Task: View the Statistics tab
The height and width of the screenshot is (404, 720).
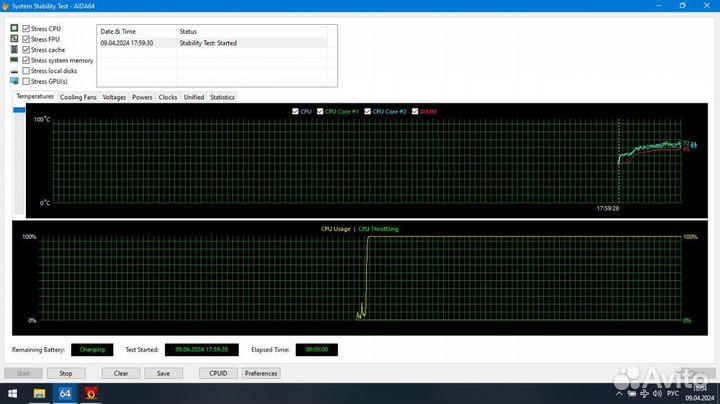Action: pos(222,97)
